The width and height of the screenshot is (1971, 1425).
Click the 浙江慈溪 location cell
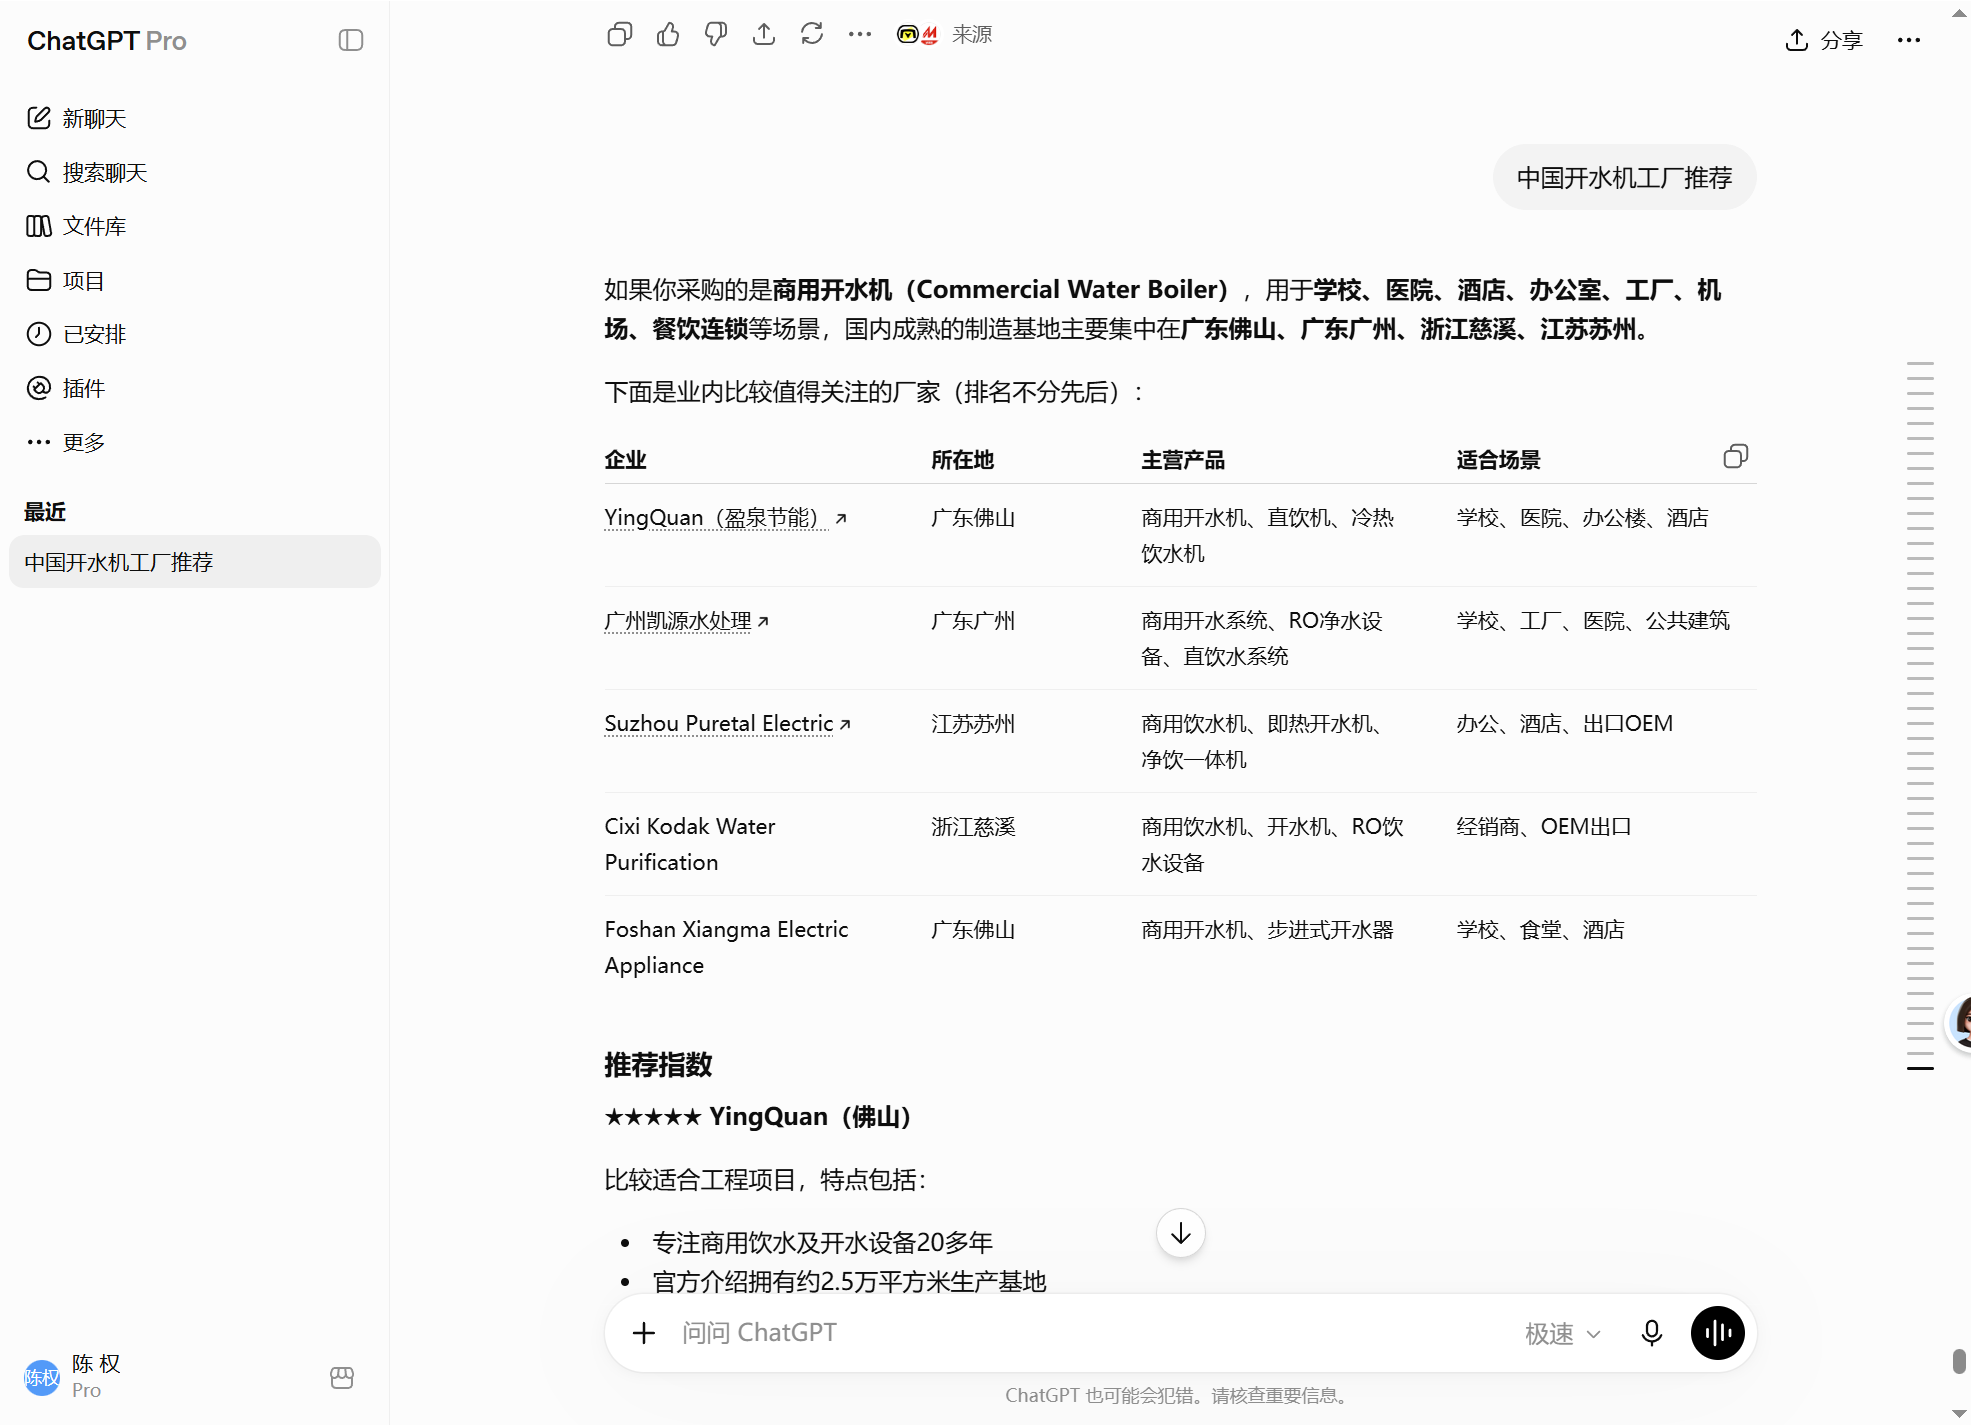point(973,827)
